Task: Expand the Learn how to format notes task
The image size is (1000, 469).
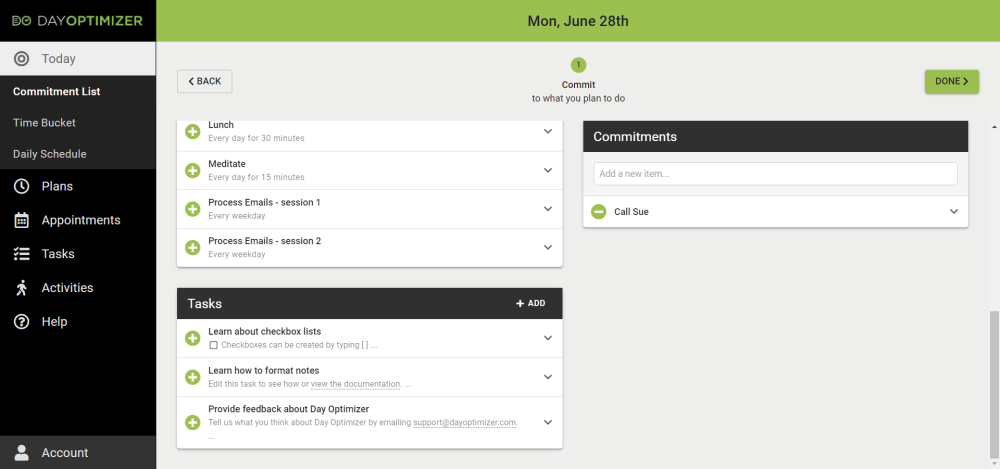Action: 547,377
